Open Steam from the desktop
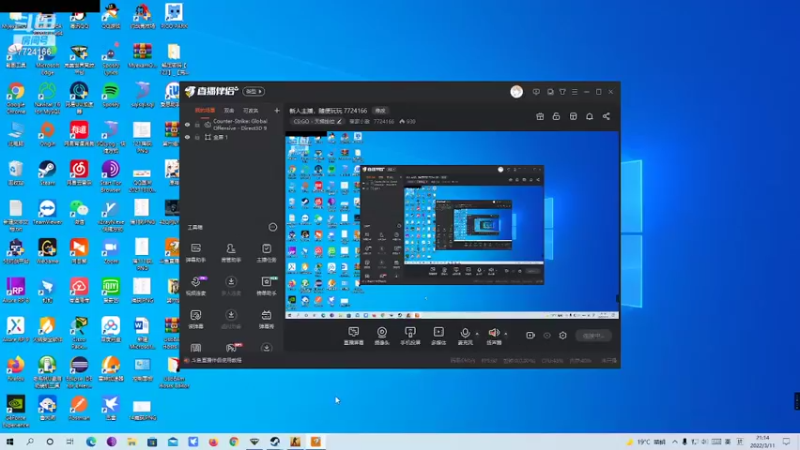Viewport: 800px width, 450px height. pos(47,173)
